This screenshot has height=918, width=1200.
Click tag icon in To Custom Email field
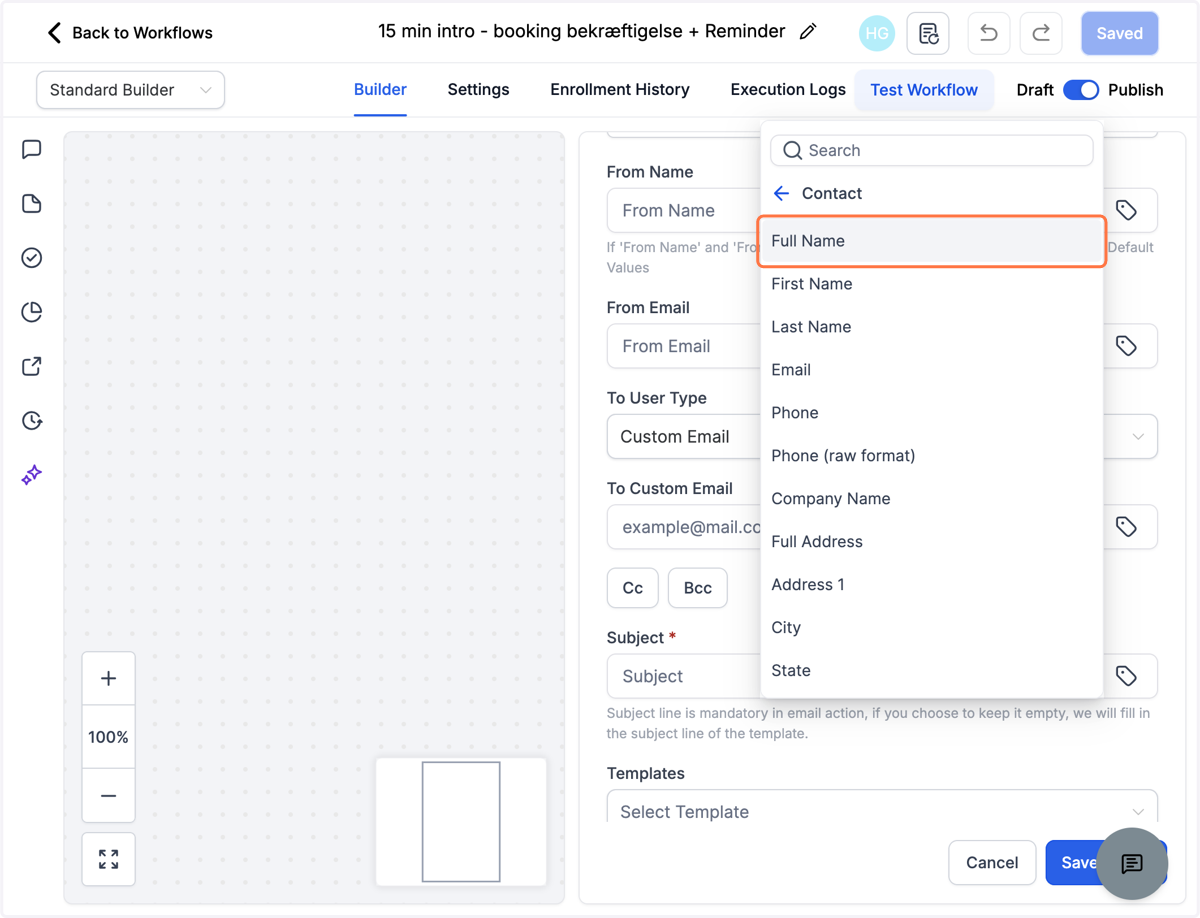[1126, 527]
